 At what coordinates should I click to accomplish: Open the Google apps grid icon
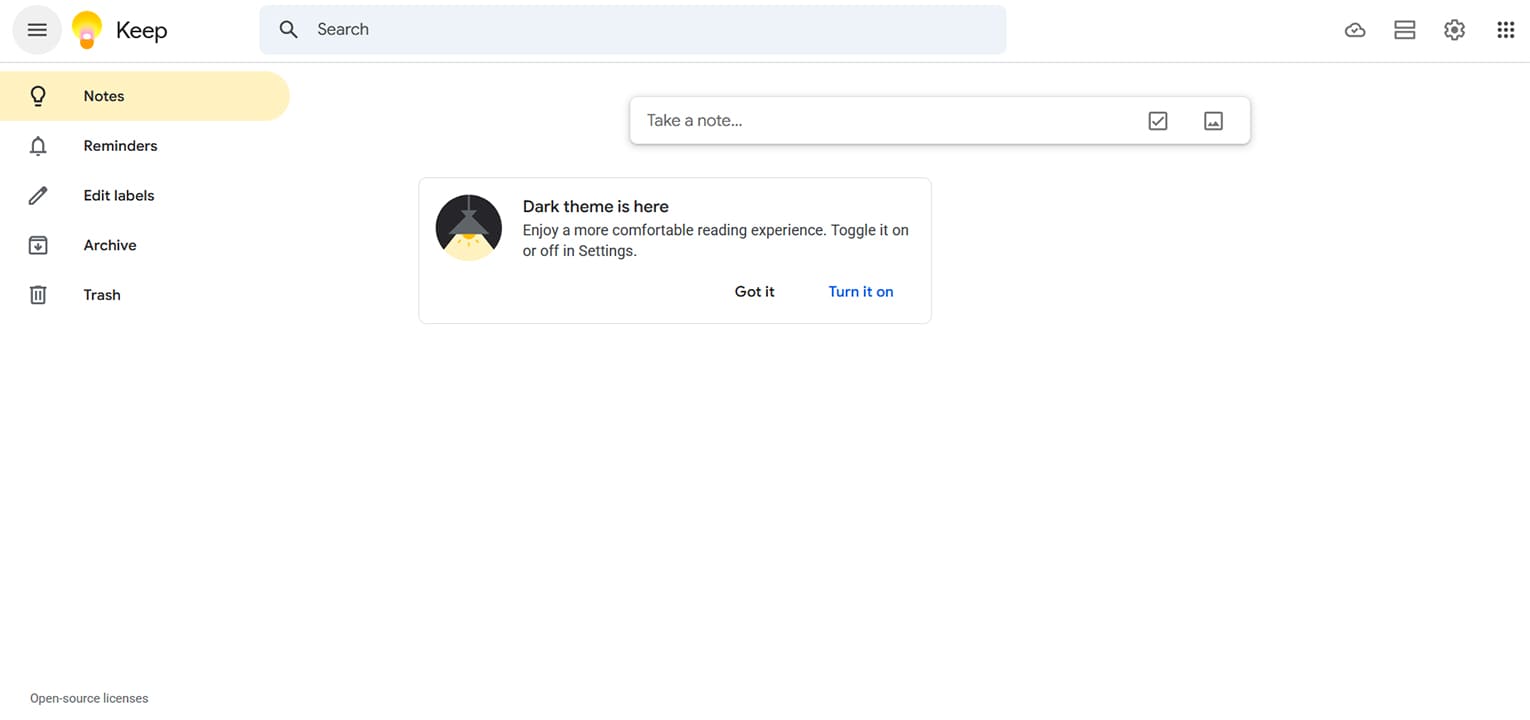pos(1505,30)
